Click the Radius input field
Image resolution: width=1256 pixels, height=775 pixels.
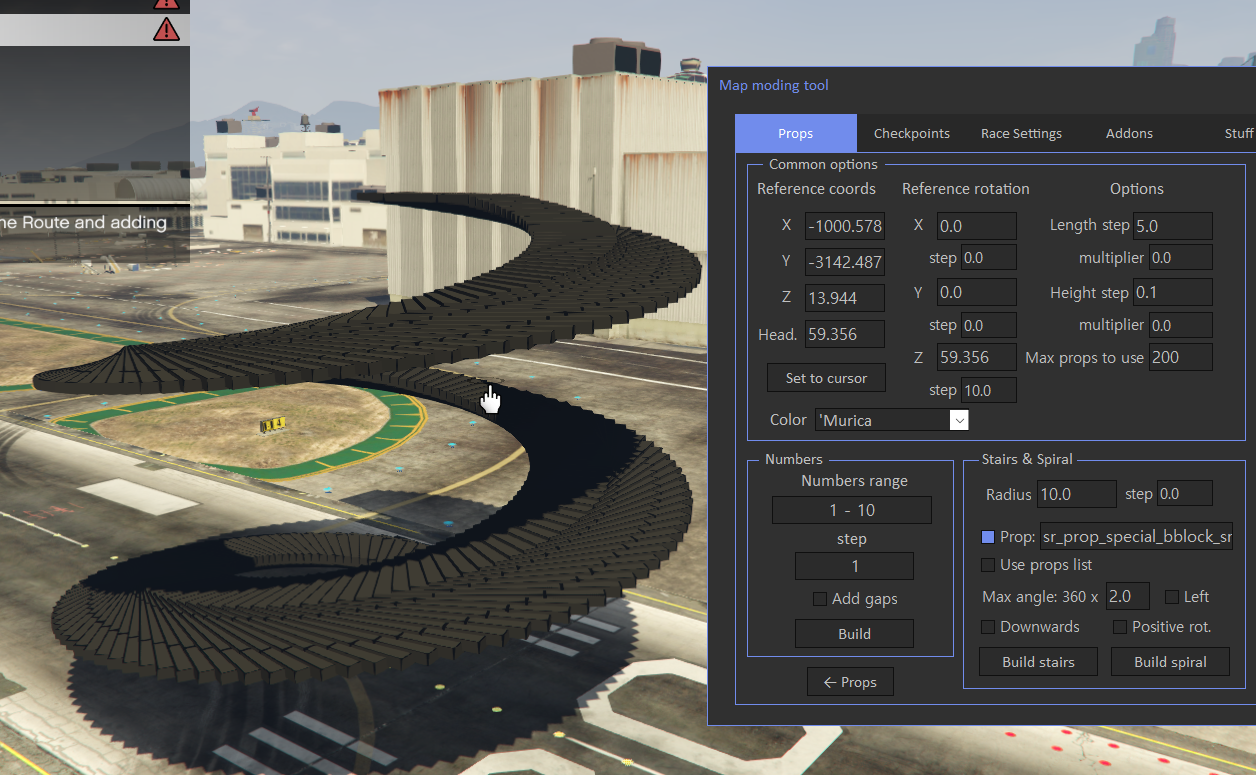point(1077,494)
